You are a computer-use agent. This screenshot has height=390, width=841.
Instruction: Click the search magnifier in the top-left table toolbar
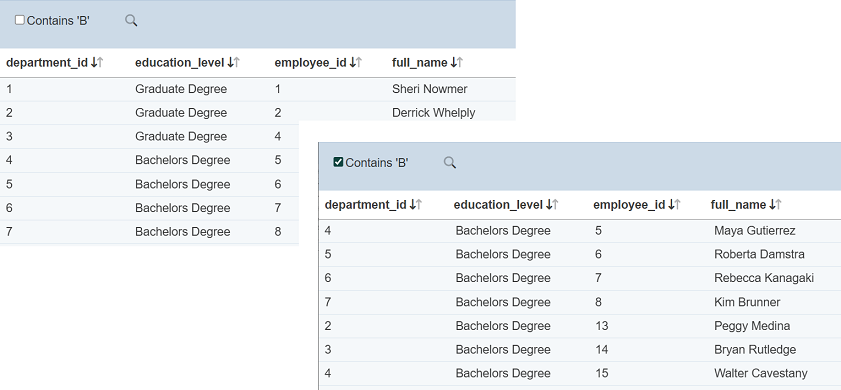click(x=131, y=21)
